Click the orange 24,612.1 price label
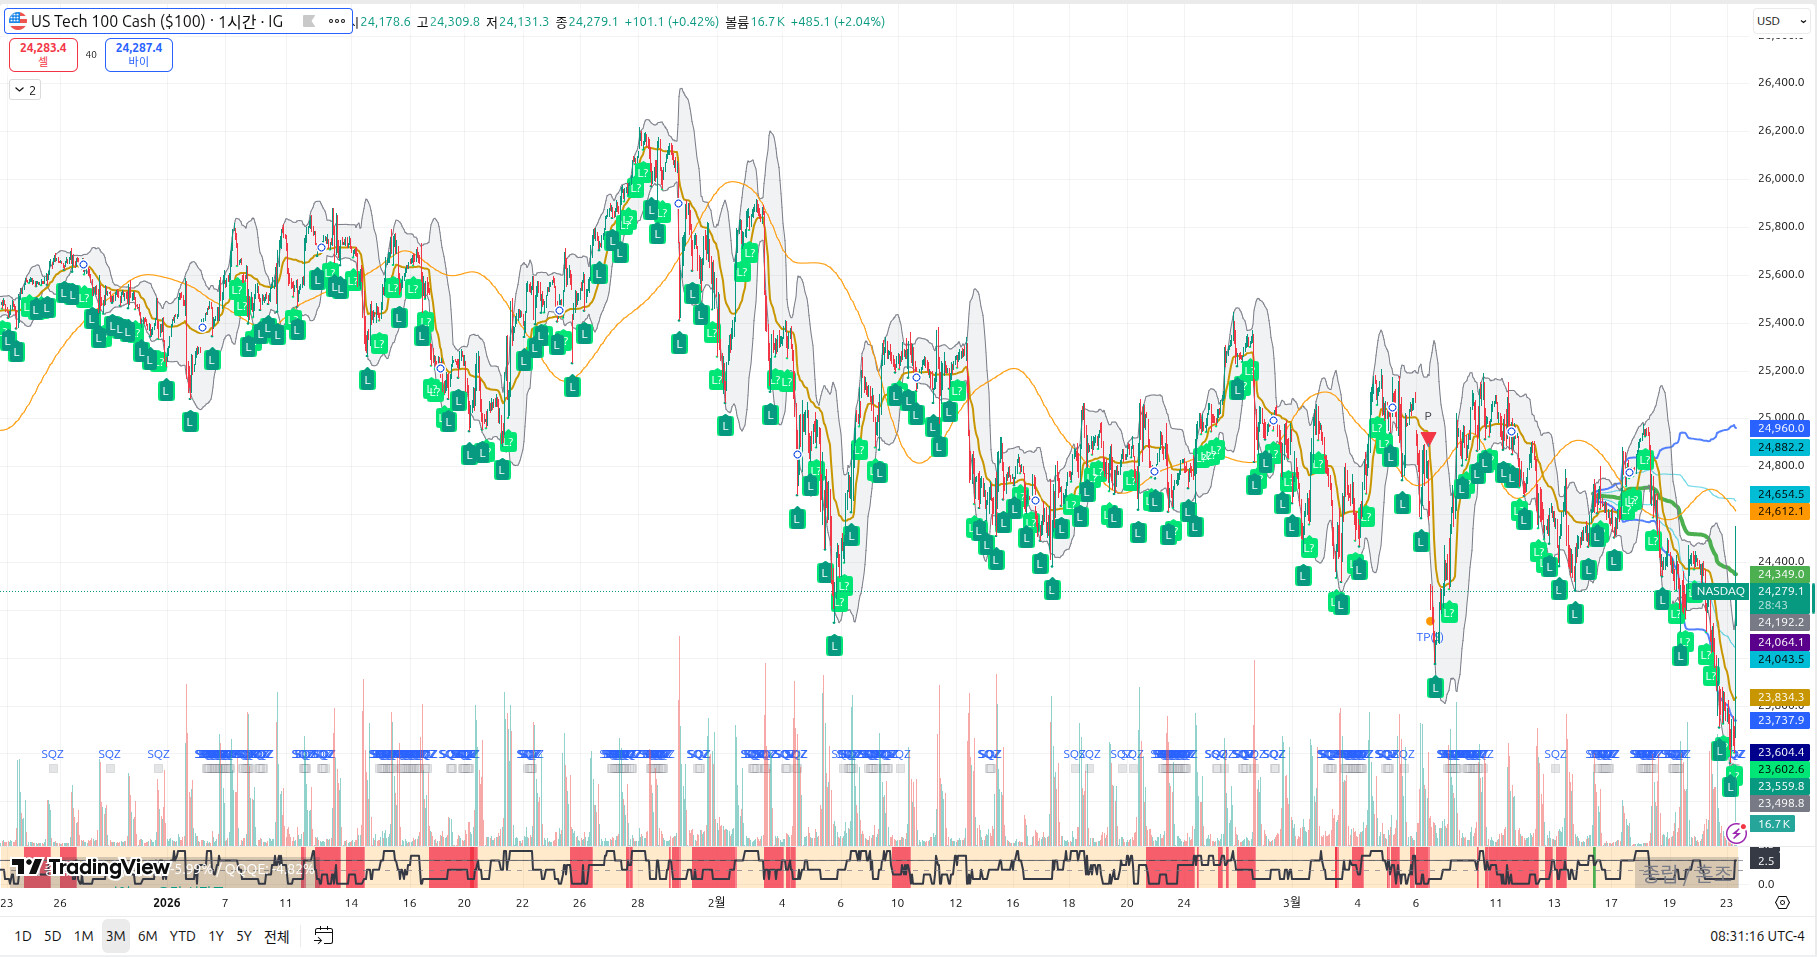 tap(1781, 511)
